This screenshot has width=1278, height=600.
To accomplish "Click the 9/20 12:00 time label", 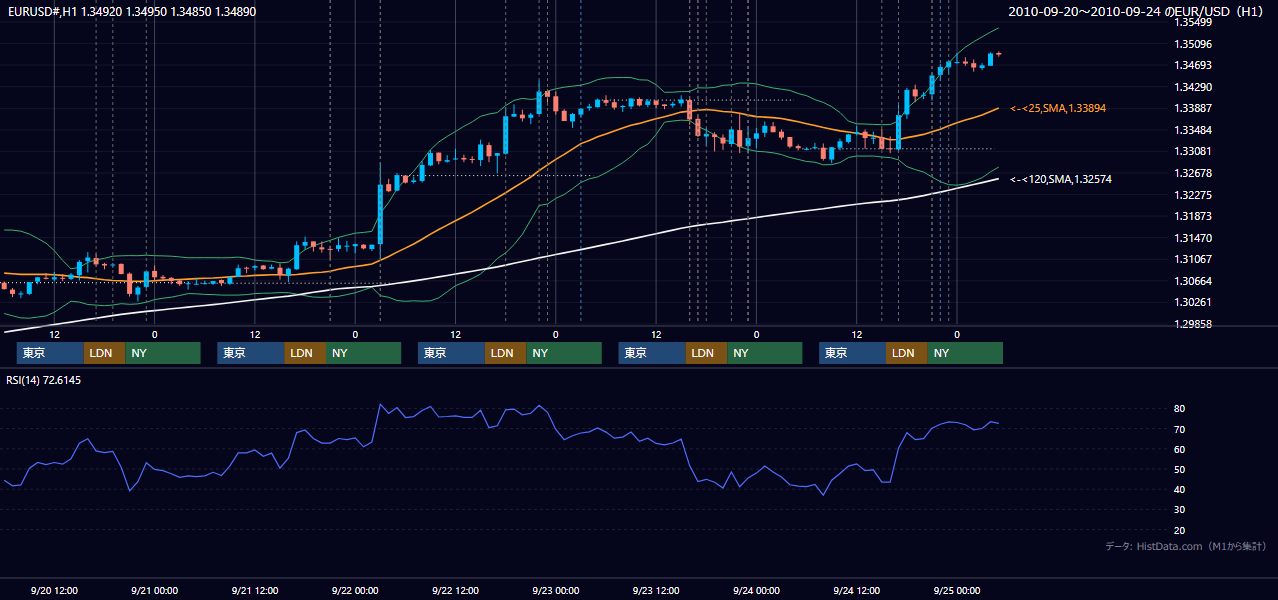I will (54, 590).
